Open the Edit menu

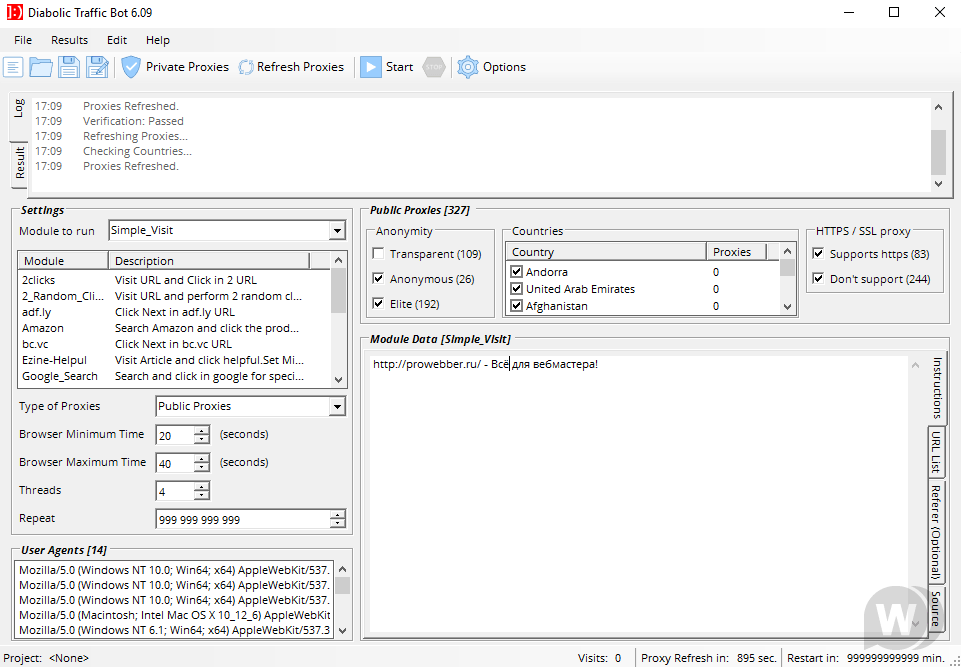pos(116,40)
